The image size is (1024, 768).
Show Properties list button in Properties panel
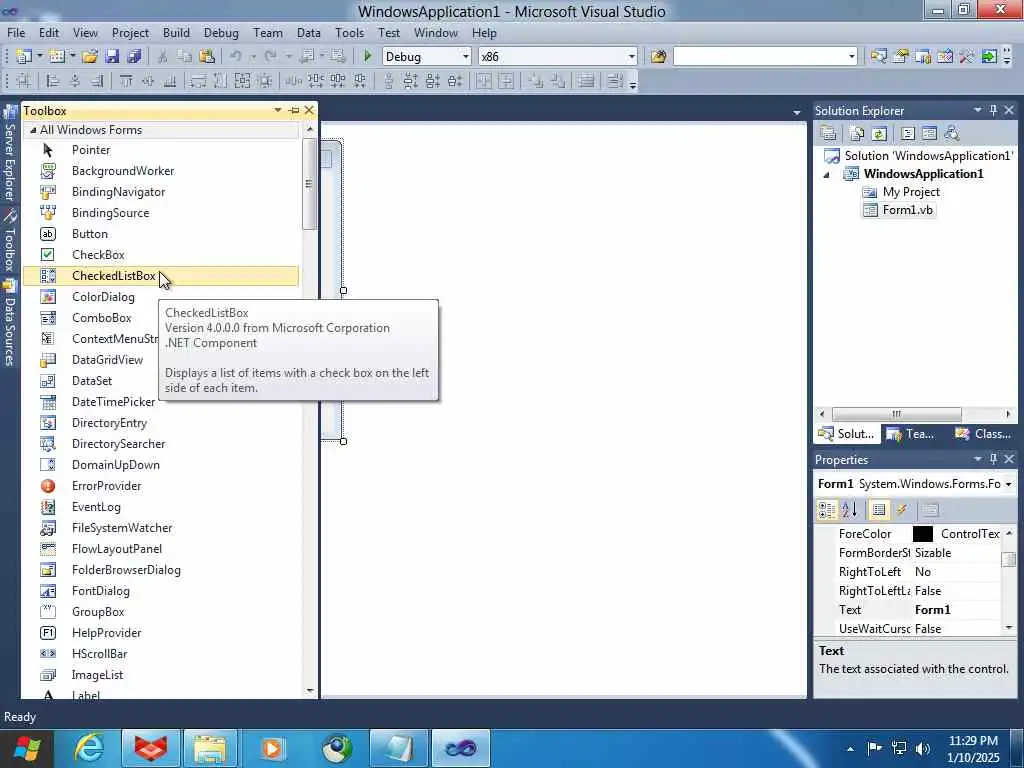tap(879, 510)
